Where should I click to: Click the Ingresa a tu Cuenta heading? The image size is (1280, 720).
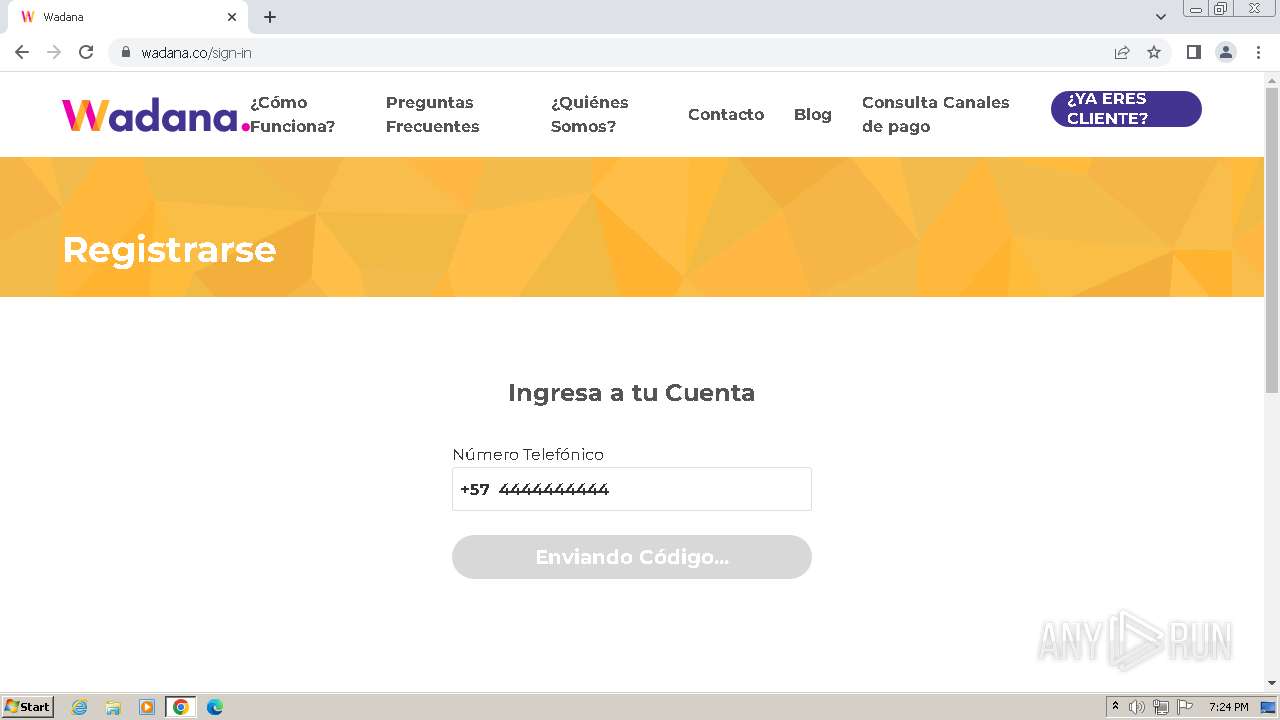(x=631, y=392)
